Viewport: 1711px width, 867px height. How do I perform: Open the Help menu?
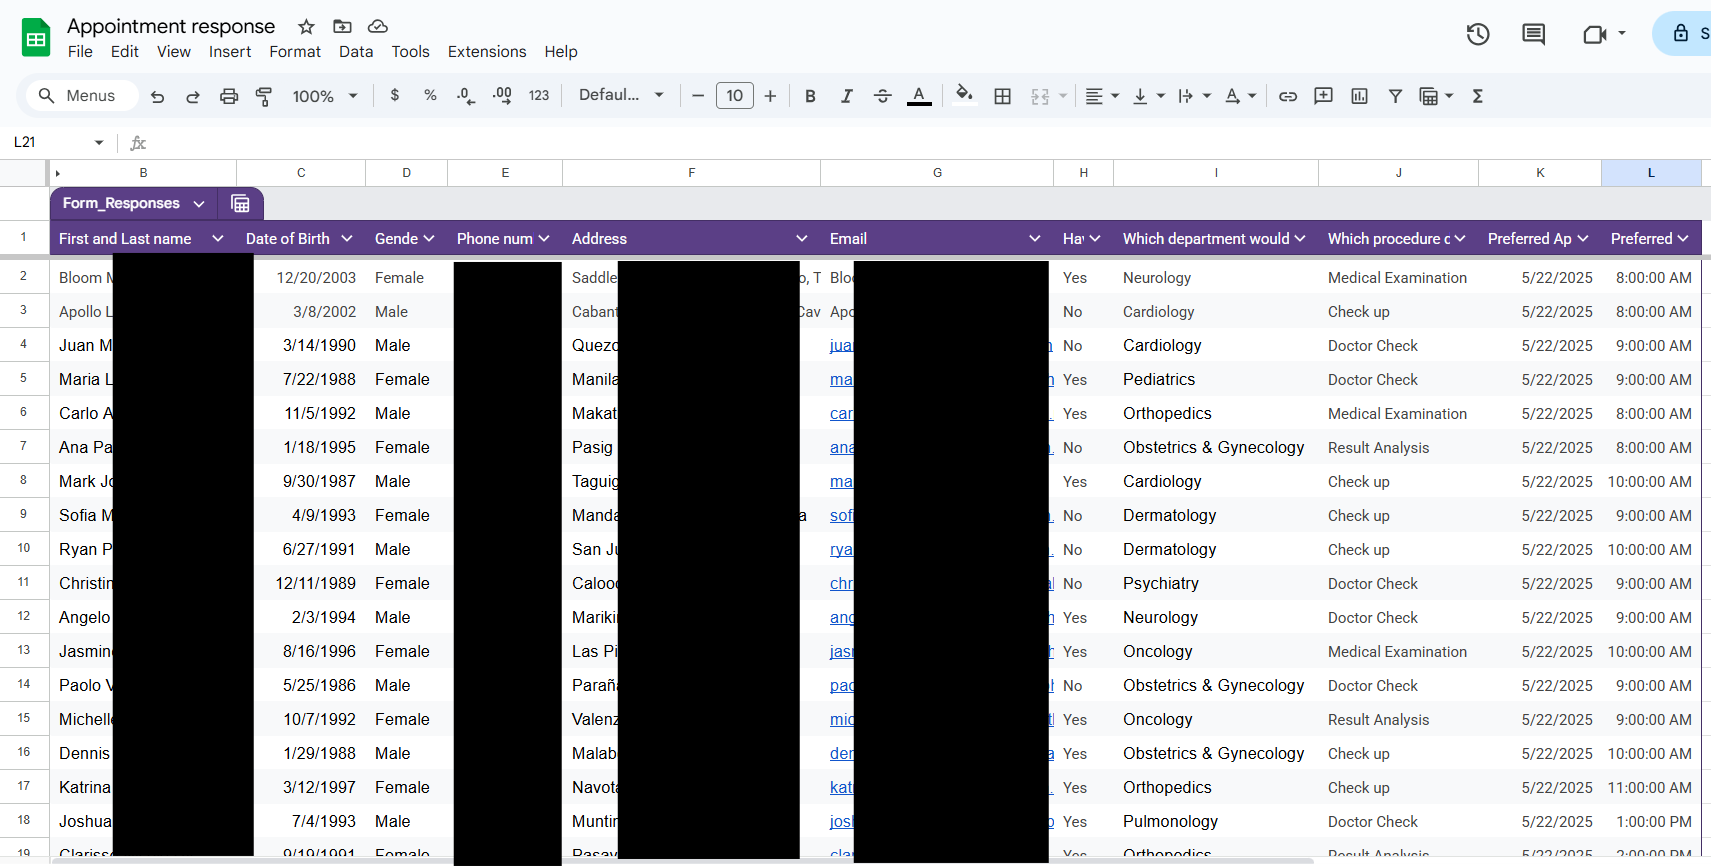point(561,52)
